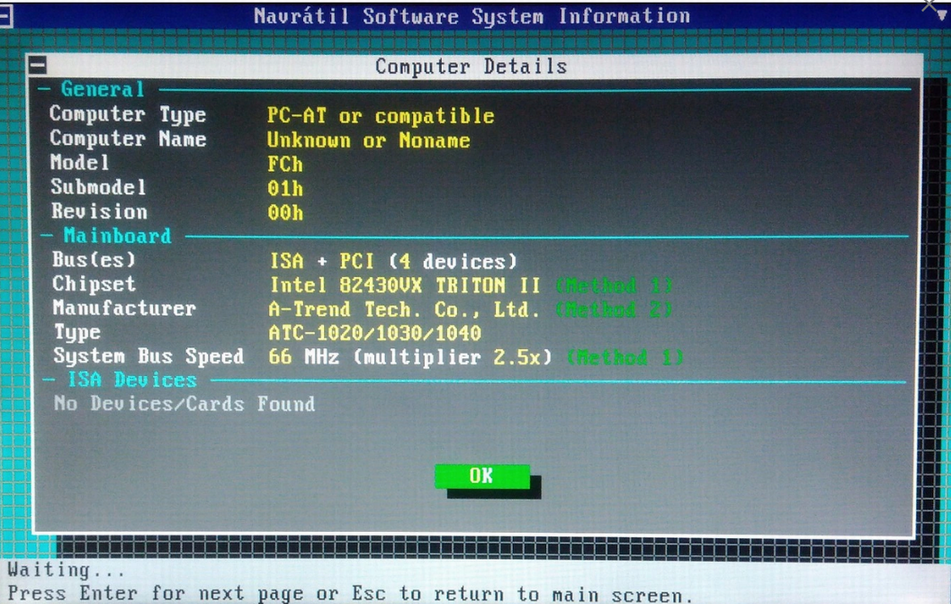This screenshot has width=951, height=604.
Task: Click the System Bus Speed label
Action: [149, 356]
